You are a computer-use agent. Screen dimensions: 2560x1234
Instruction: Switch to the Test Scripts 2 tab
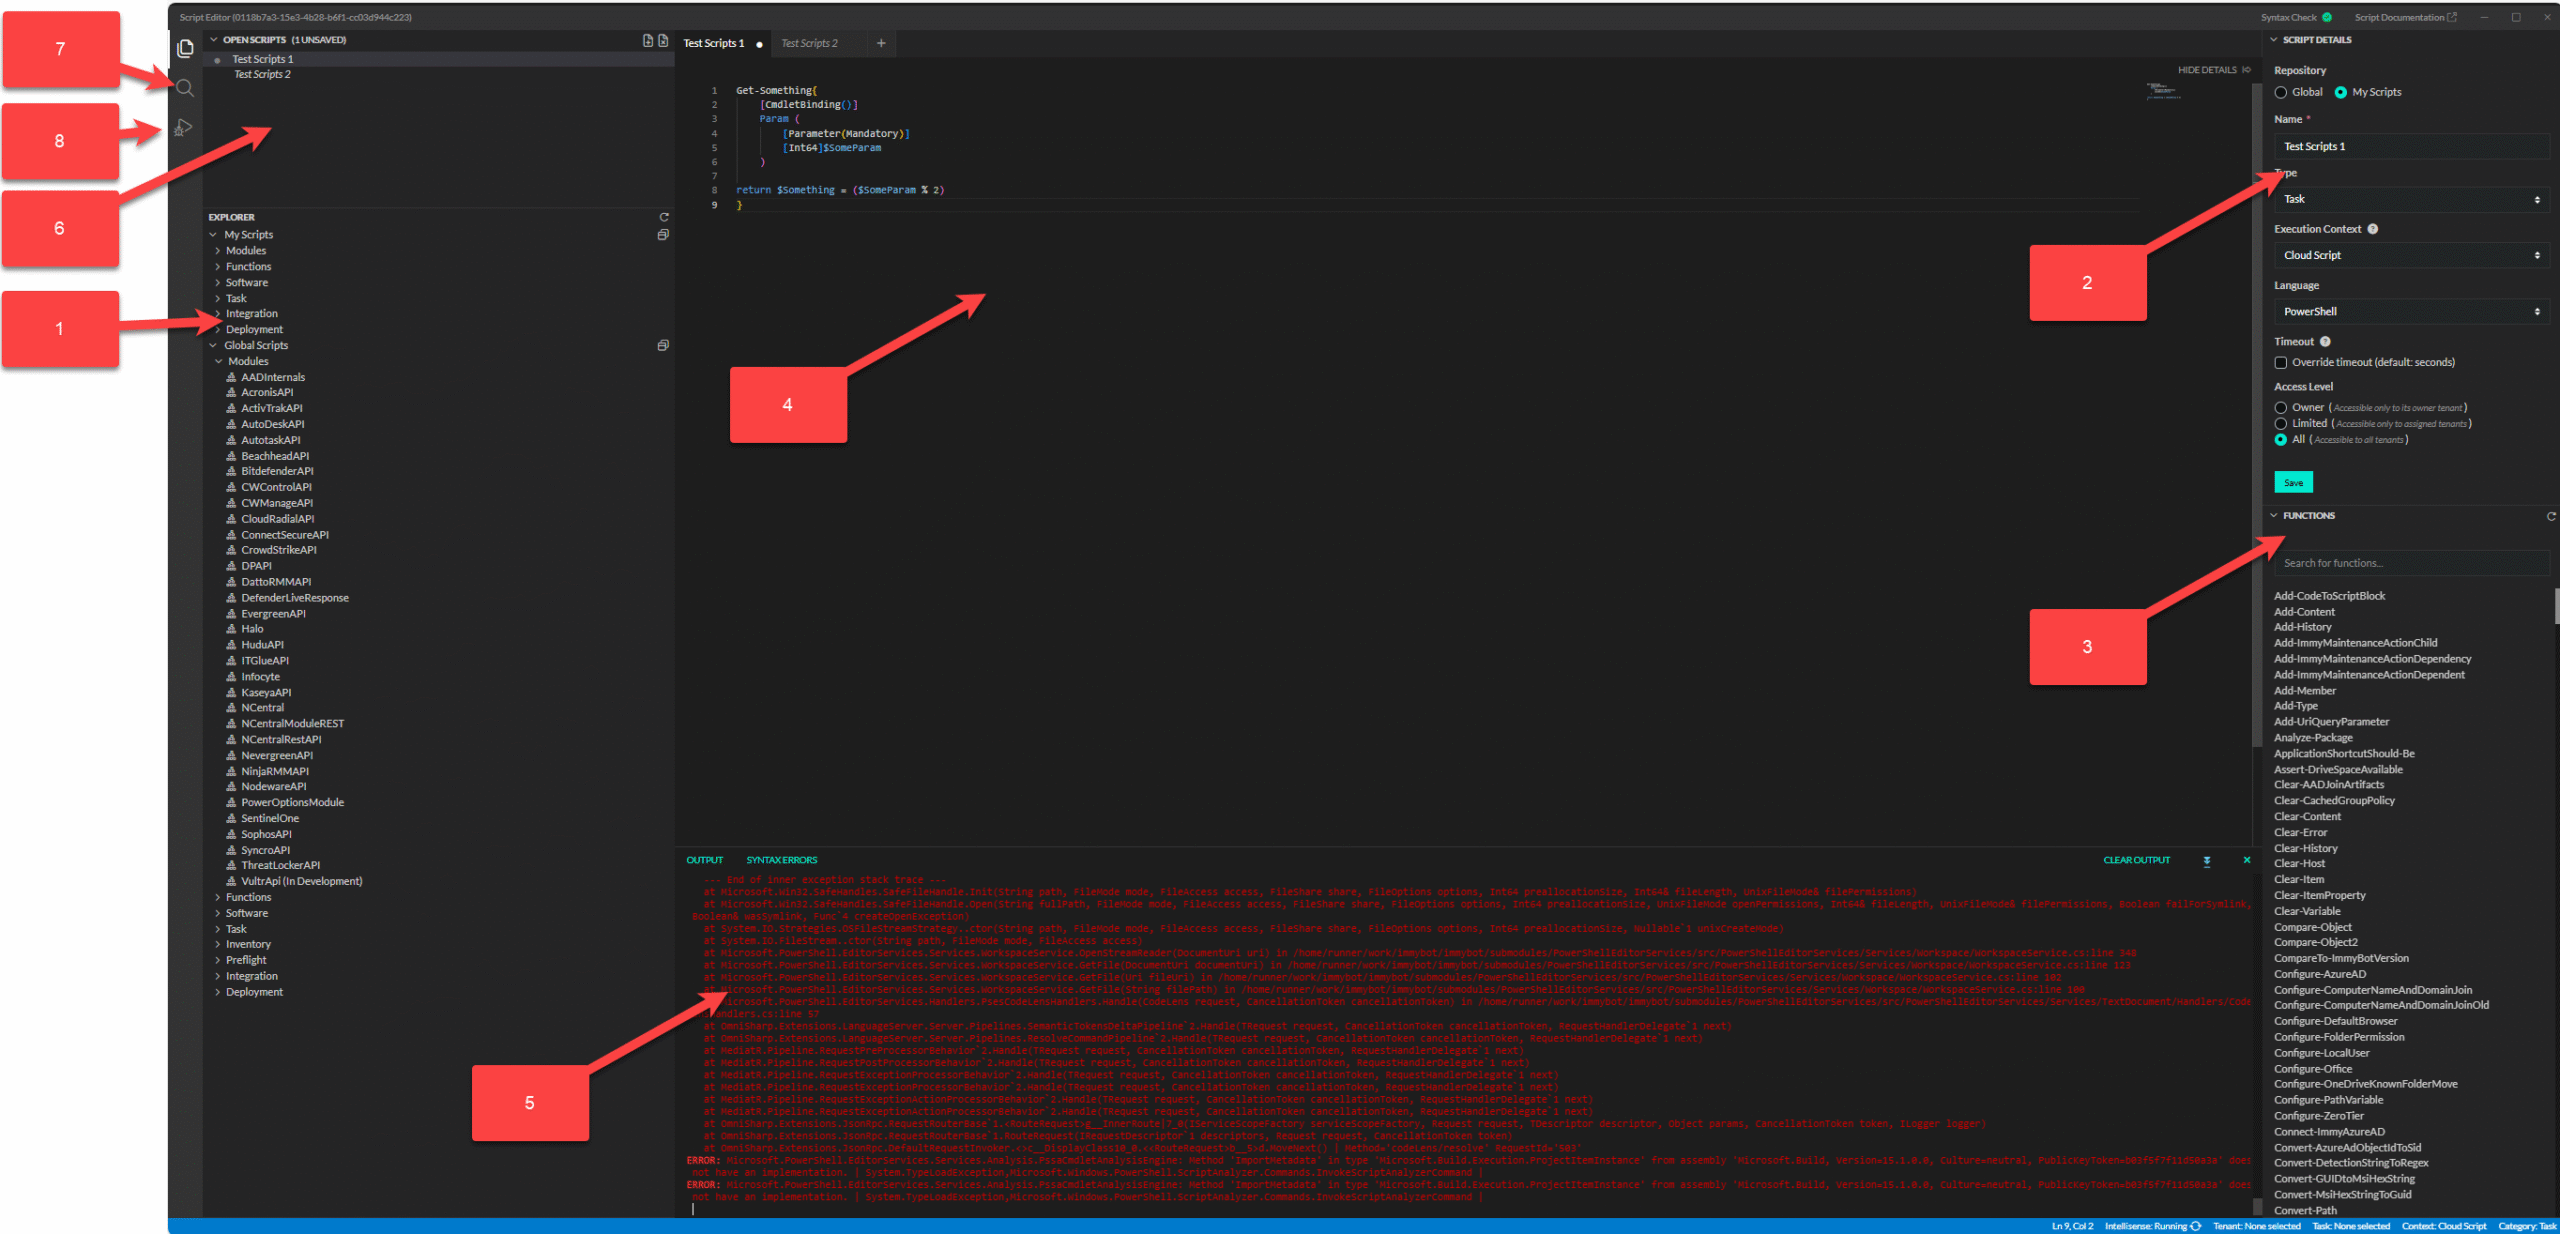tap(811, 43)
